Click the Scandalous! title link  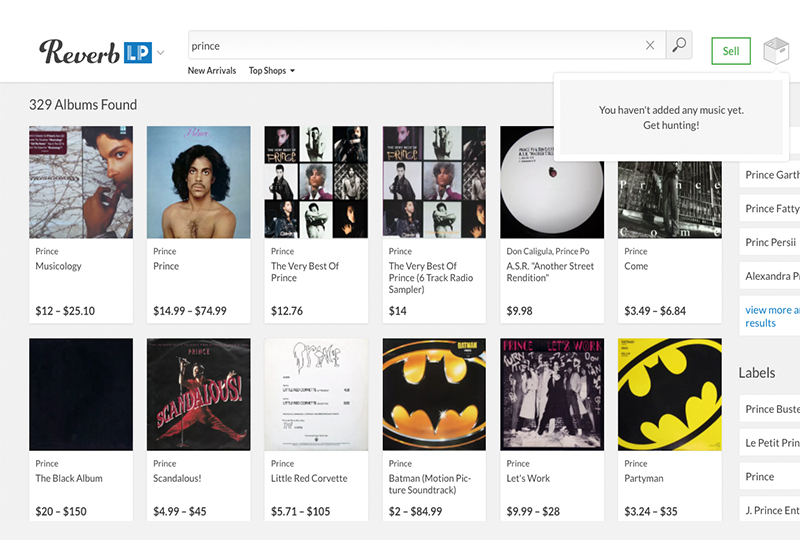[x=177, y=478]
